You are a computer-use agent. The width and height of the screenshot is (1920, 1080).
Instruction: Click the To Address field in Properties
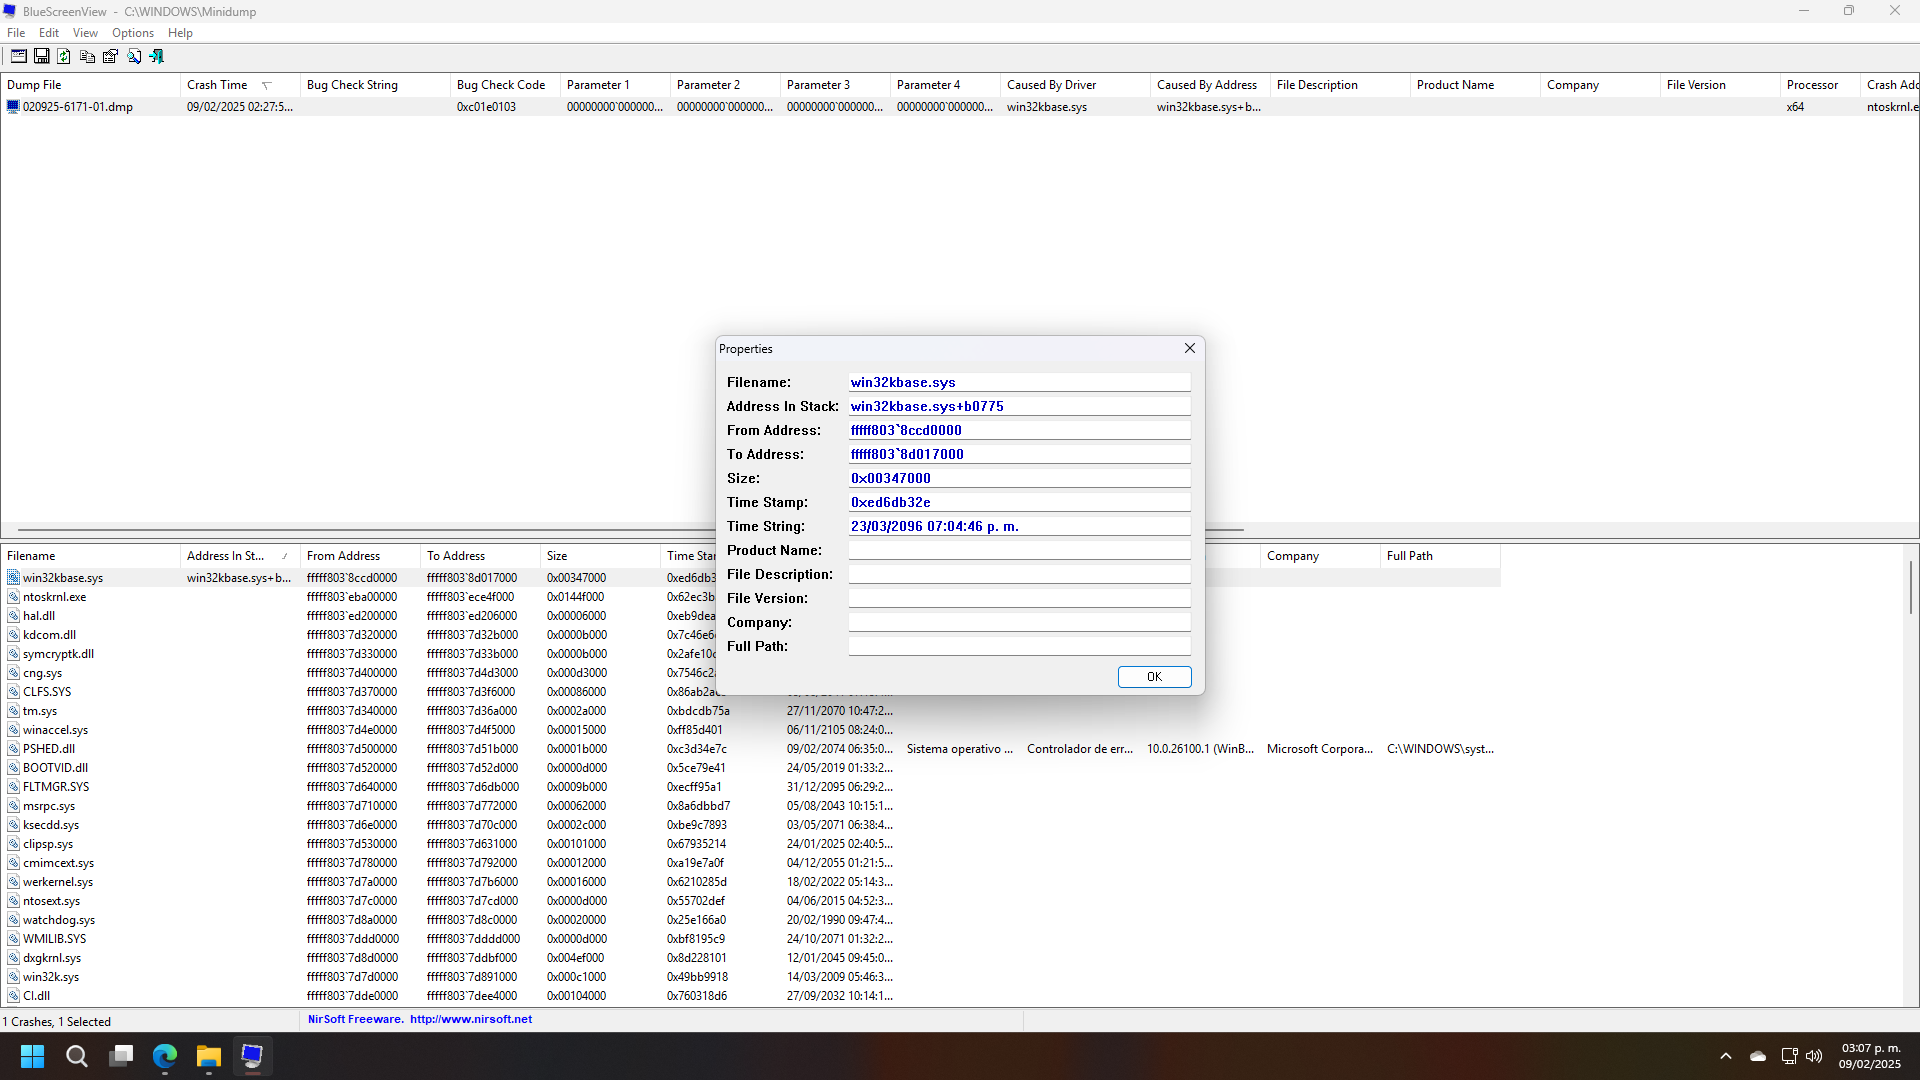(x=1019, y=454)
